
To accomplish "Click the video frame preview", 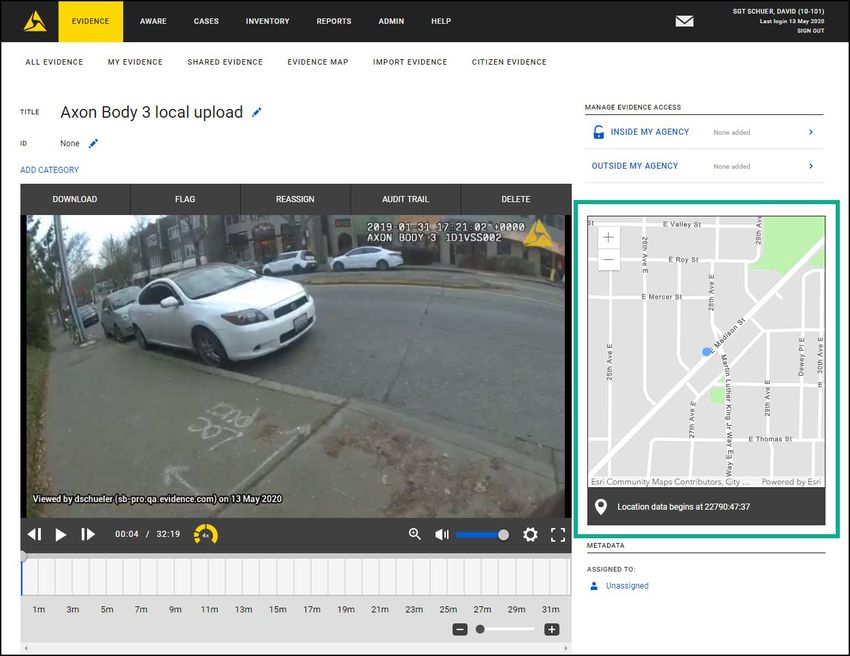I will click(296, 366).
